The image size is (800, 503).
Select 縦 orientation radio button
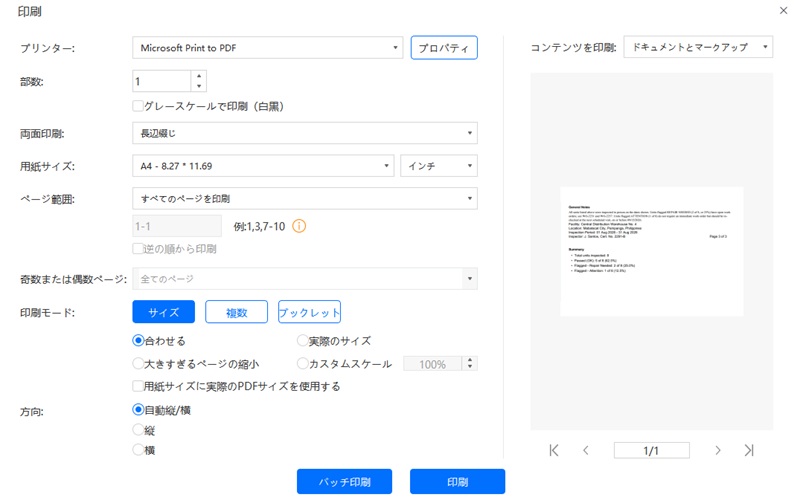138,430
